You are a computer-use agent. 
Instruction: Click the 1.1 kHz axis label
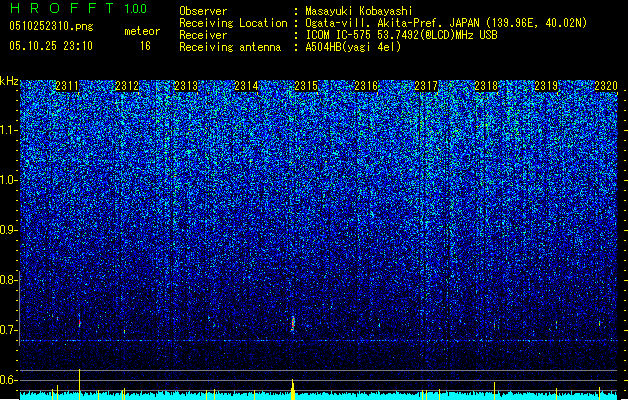click(x=9, y=130)
